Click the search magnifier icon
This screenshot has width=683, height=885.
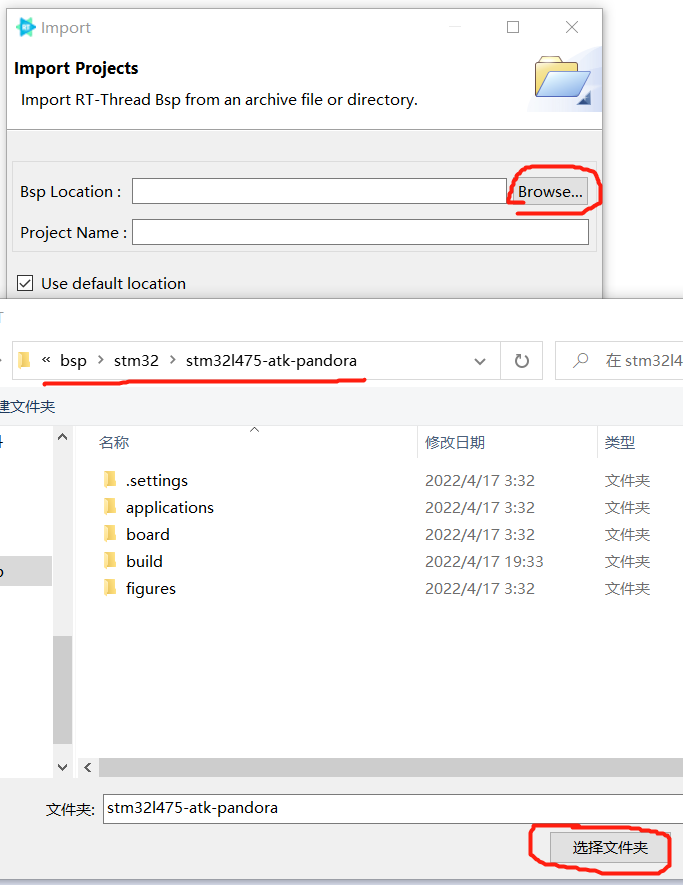(580, 360)
